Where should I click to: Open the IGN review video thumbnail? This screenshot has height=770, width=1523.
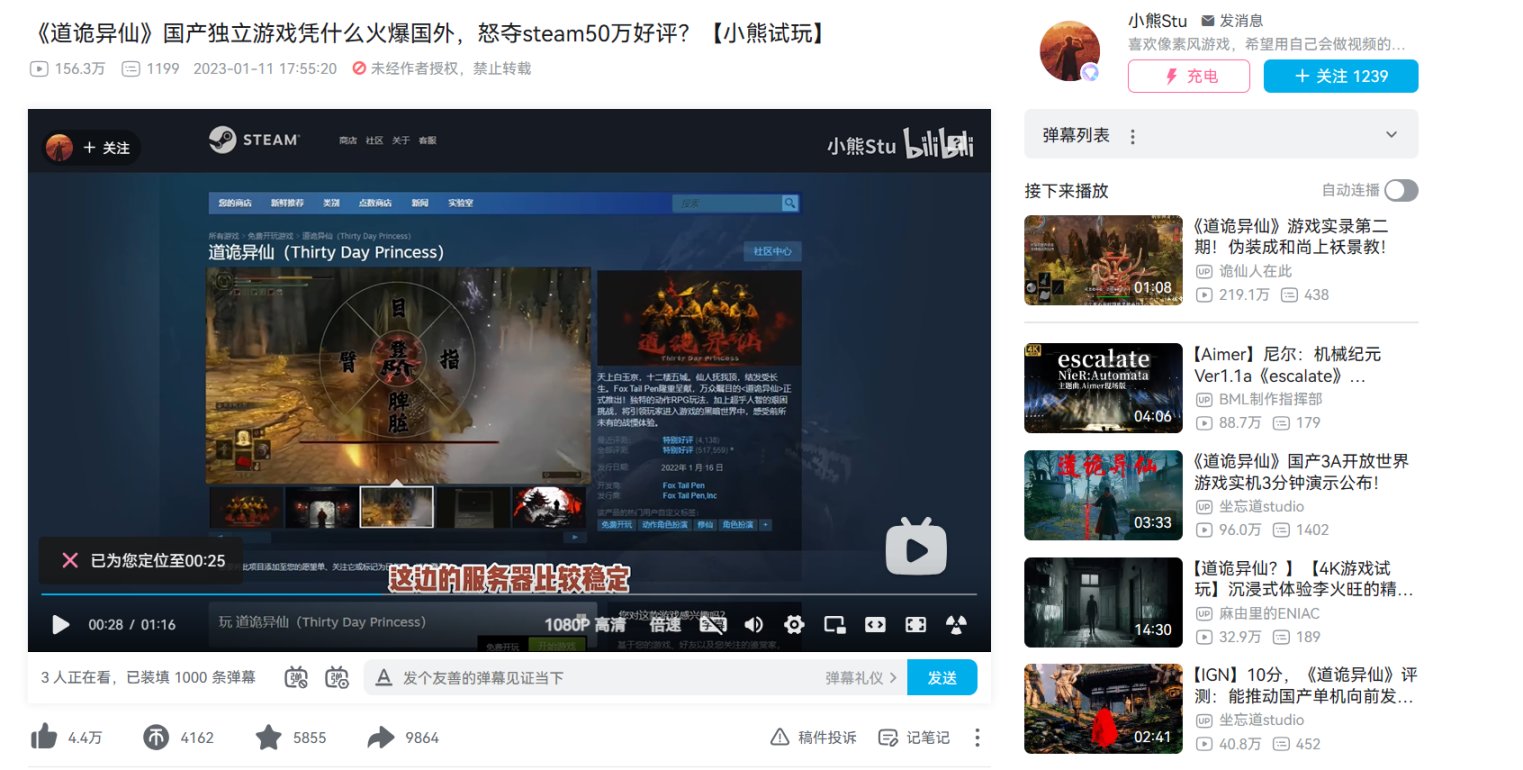click(1103, 709)
